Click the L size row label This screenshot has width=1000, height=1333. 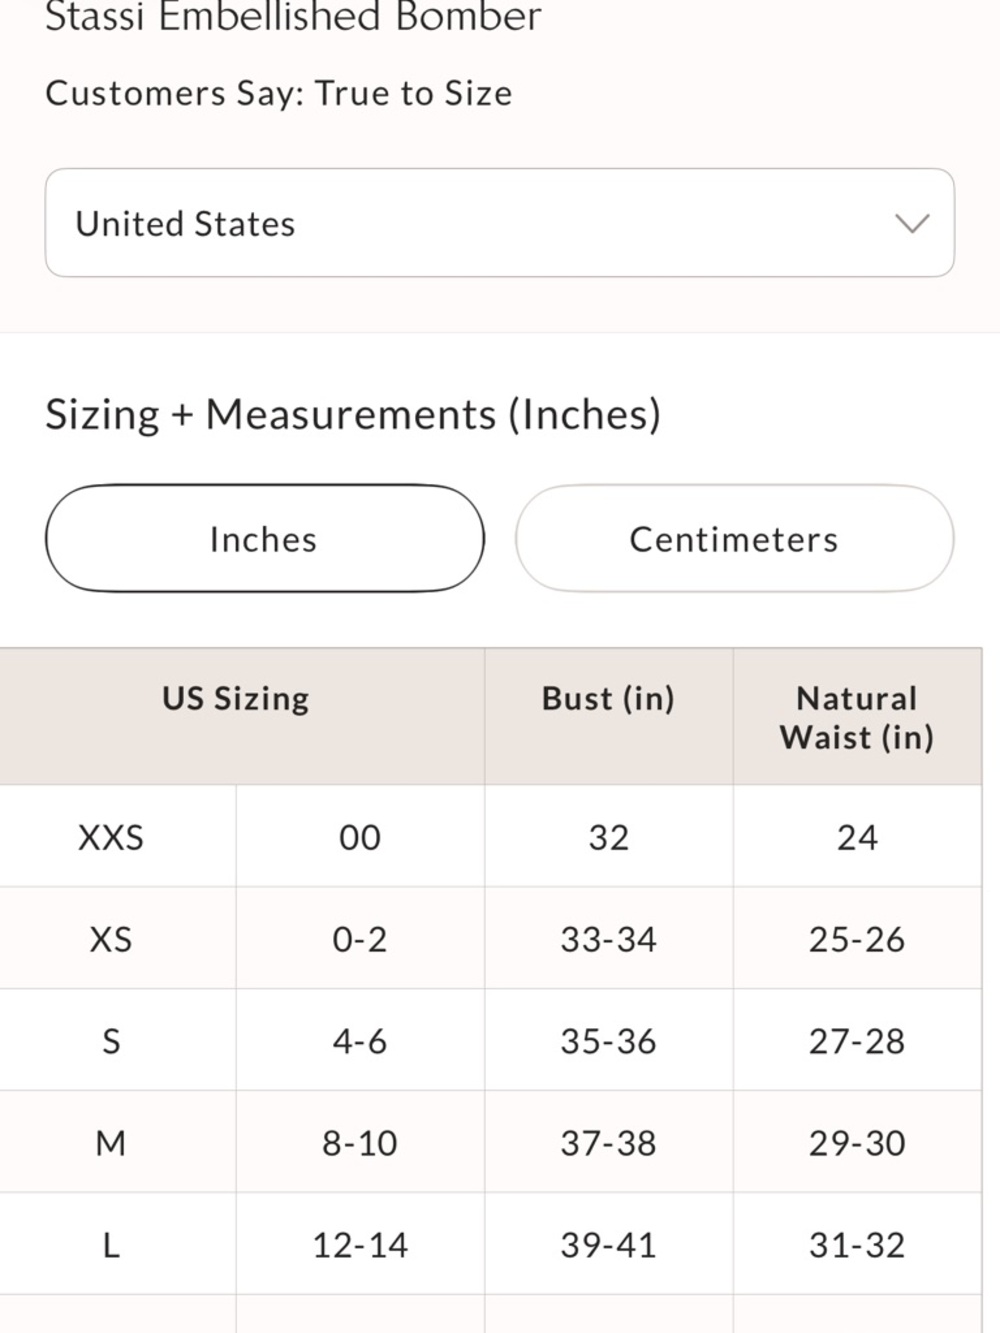pos(111,1245)
